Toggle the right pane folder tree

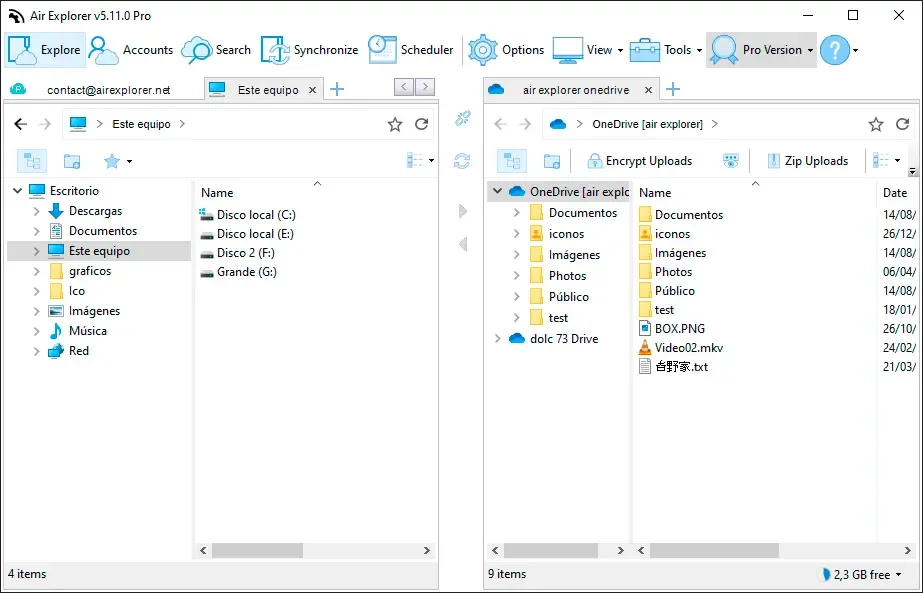coord(512,161)
